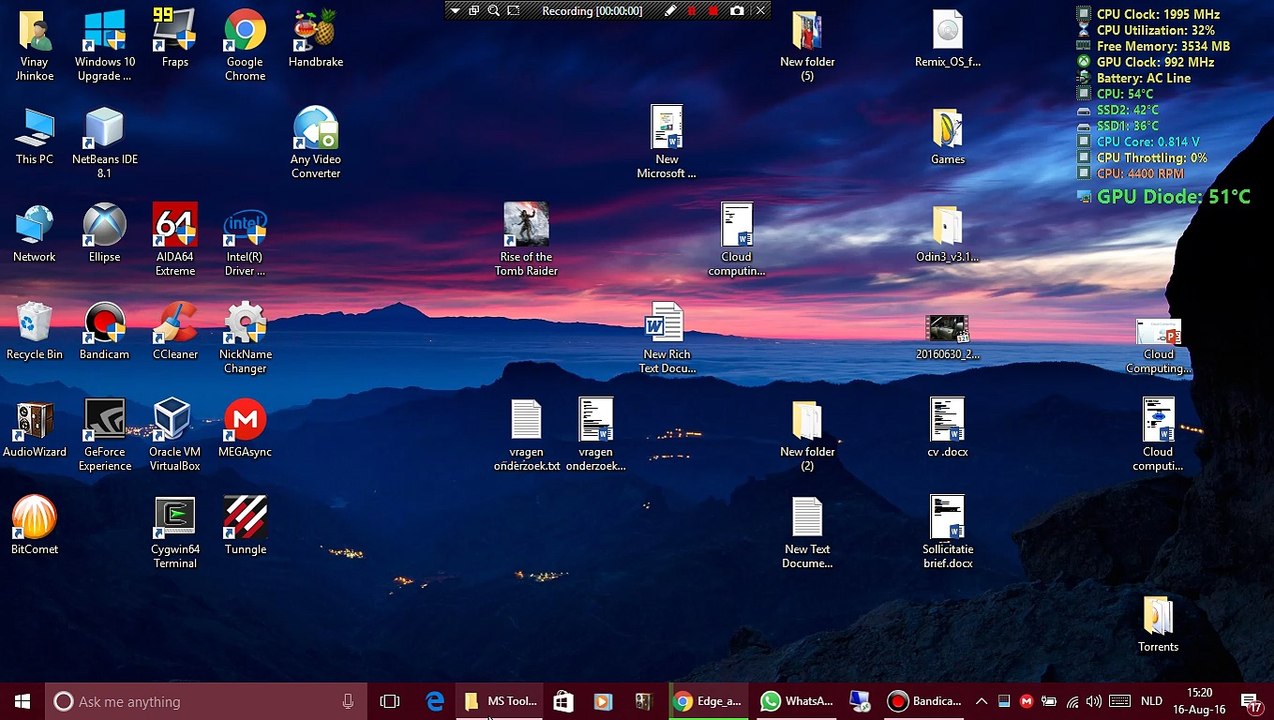Open the Recycle Bin
This screenshot has height=720, width=1274.
tap(34, 331)
